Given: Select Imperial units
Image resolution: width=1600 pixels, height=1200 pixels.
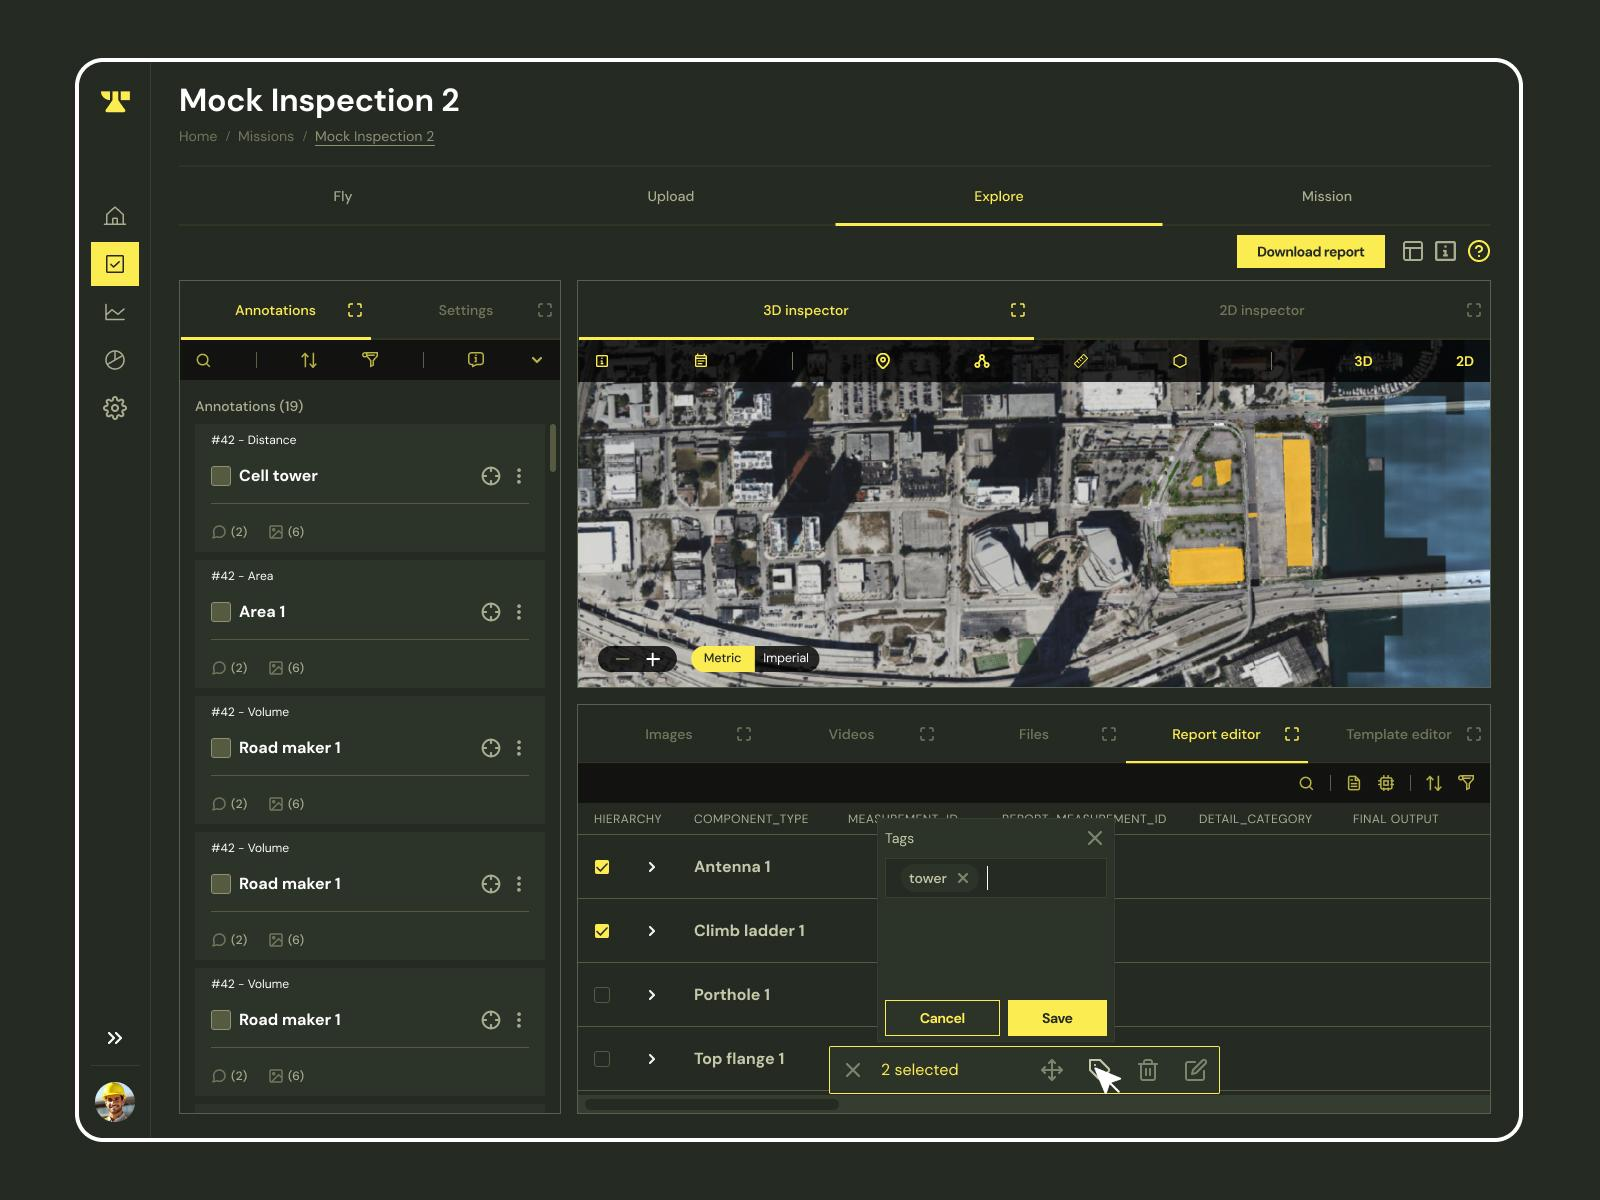Looking at the screenshot, I should coord(786,658).
